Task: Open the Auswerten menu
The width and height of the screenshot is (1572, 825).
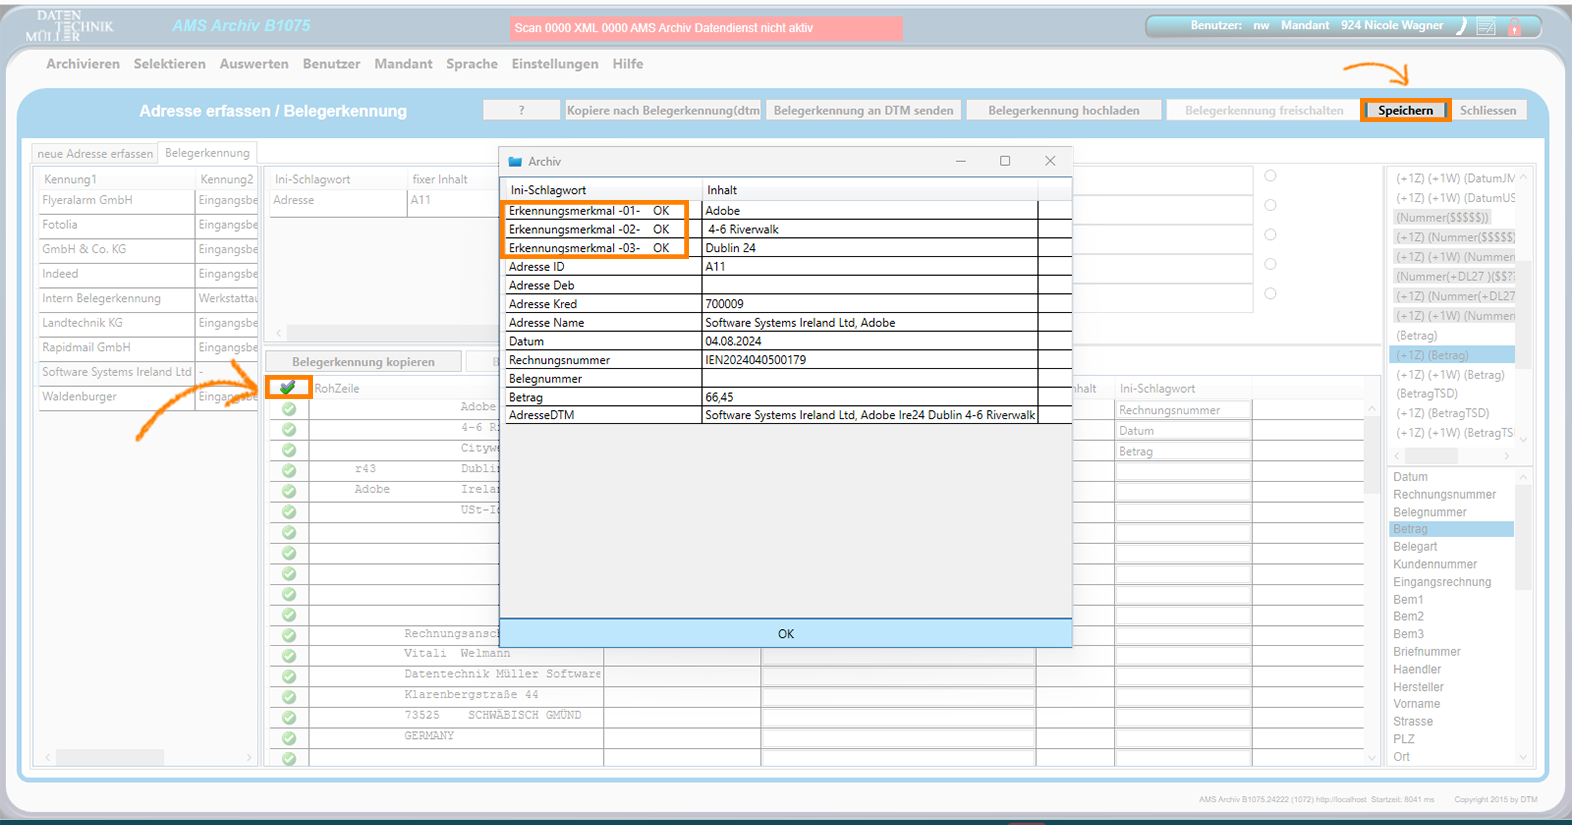Action: 254,64
